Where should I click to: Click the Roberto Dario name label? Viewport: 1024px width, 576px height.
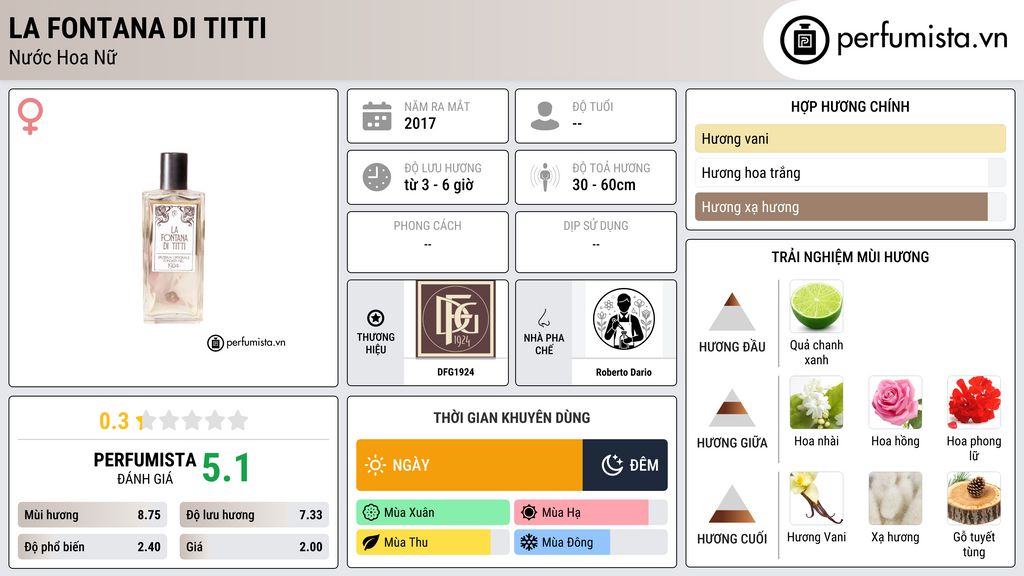(x=624, y=372)
